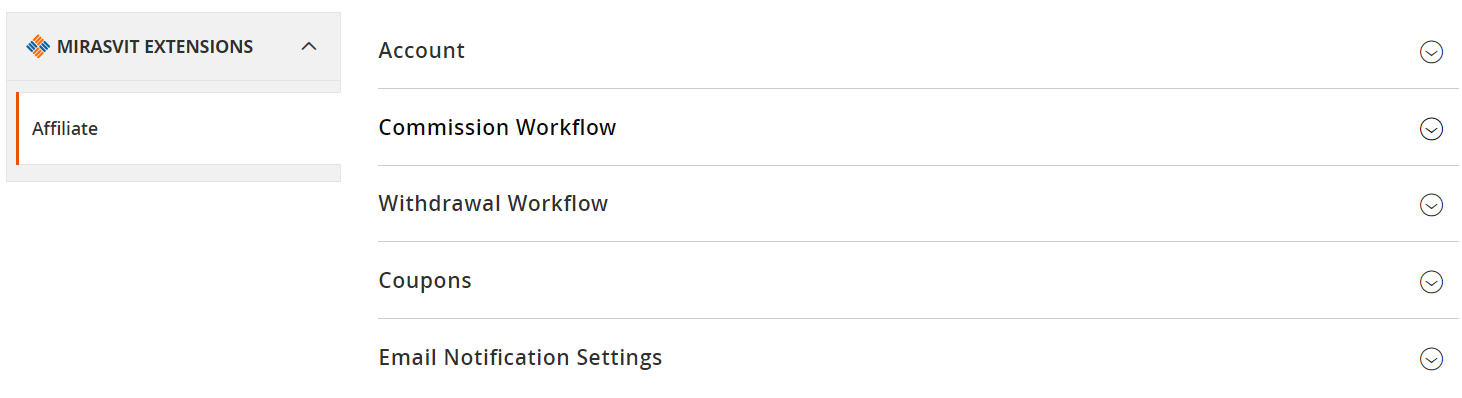
Task: Click the Withdrawal Workflow circled arrow icon
Action: [x=1431, y=205]
